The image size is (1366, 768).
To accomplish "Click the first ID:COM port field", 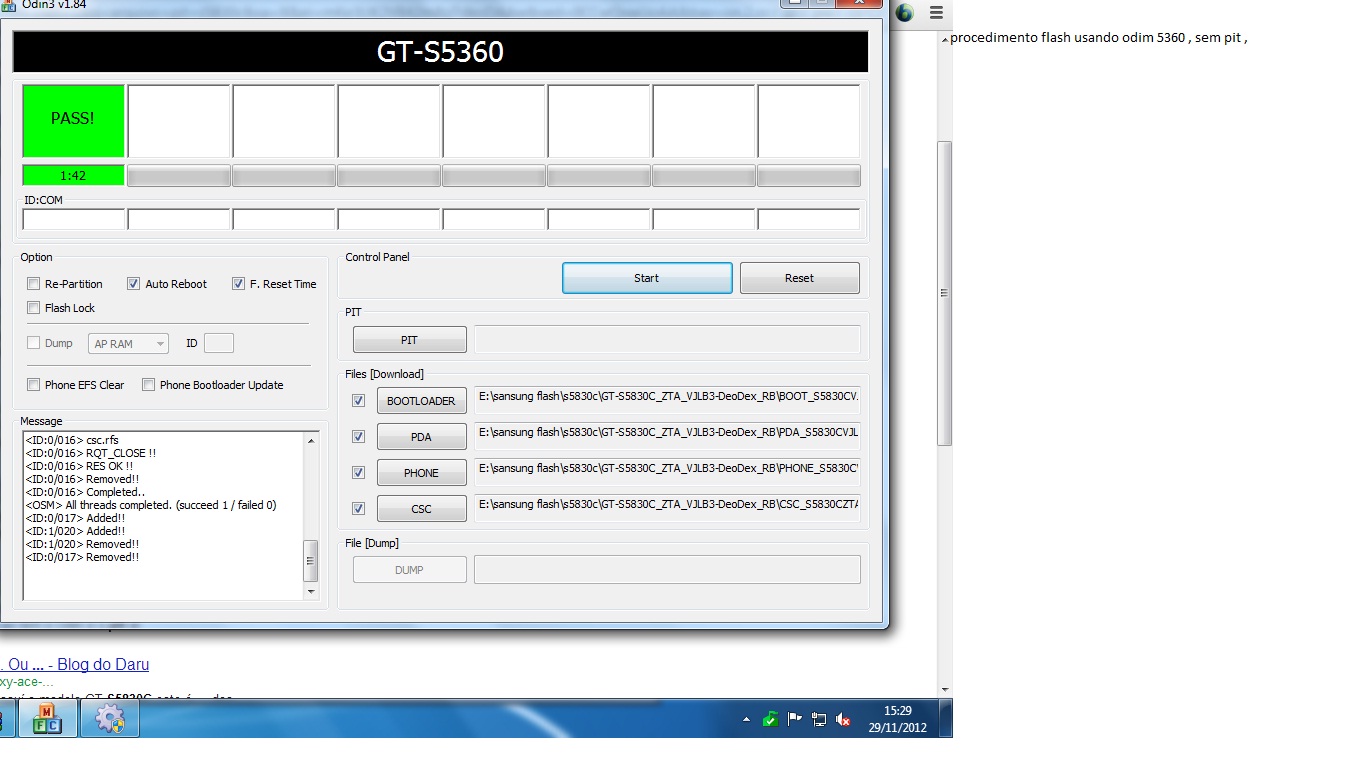I will pyautogui.click(x=73, y=219).
